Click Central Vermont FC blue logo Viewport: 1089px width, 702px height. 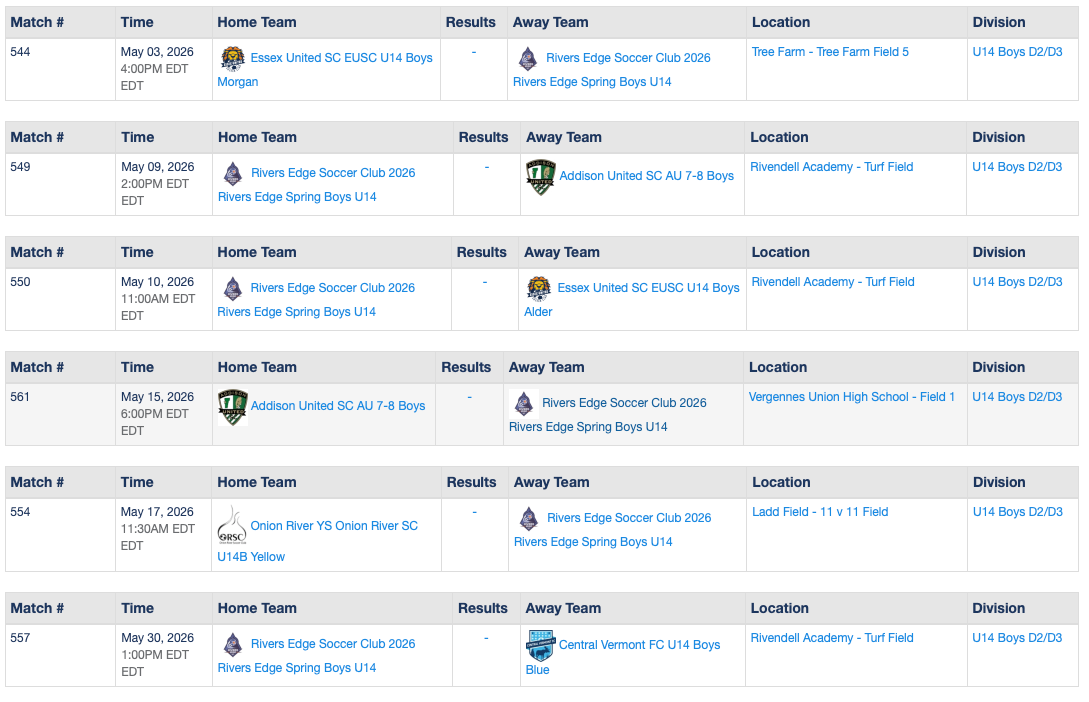(x=540, y=645)
